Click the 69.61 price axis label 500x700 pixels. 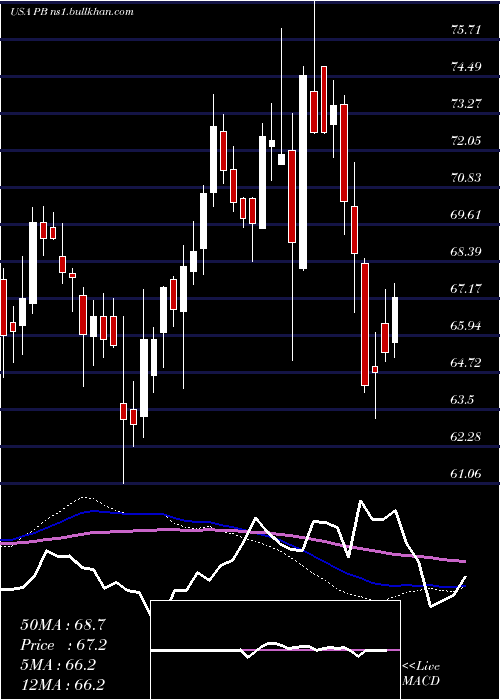(467, 215)
